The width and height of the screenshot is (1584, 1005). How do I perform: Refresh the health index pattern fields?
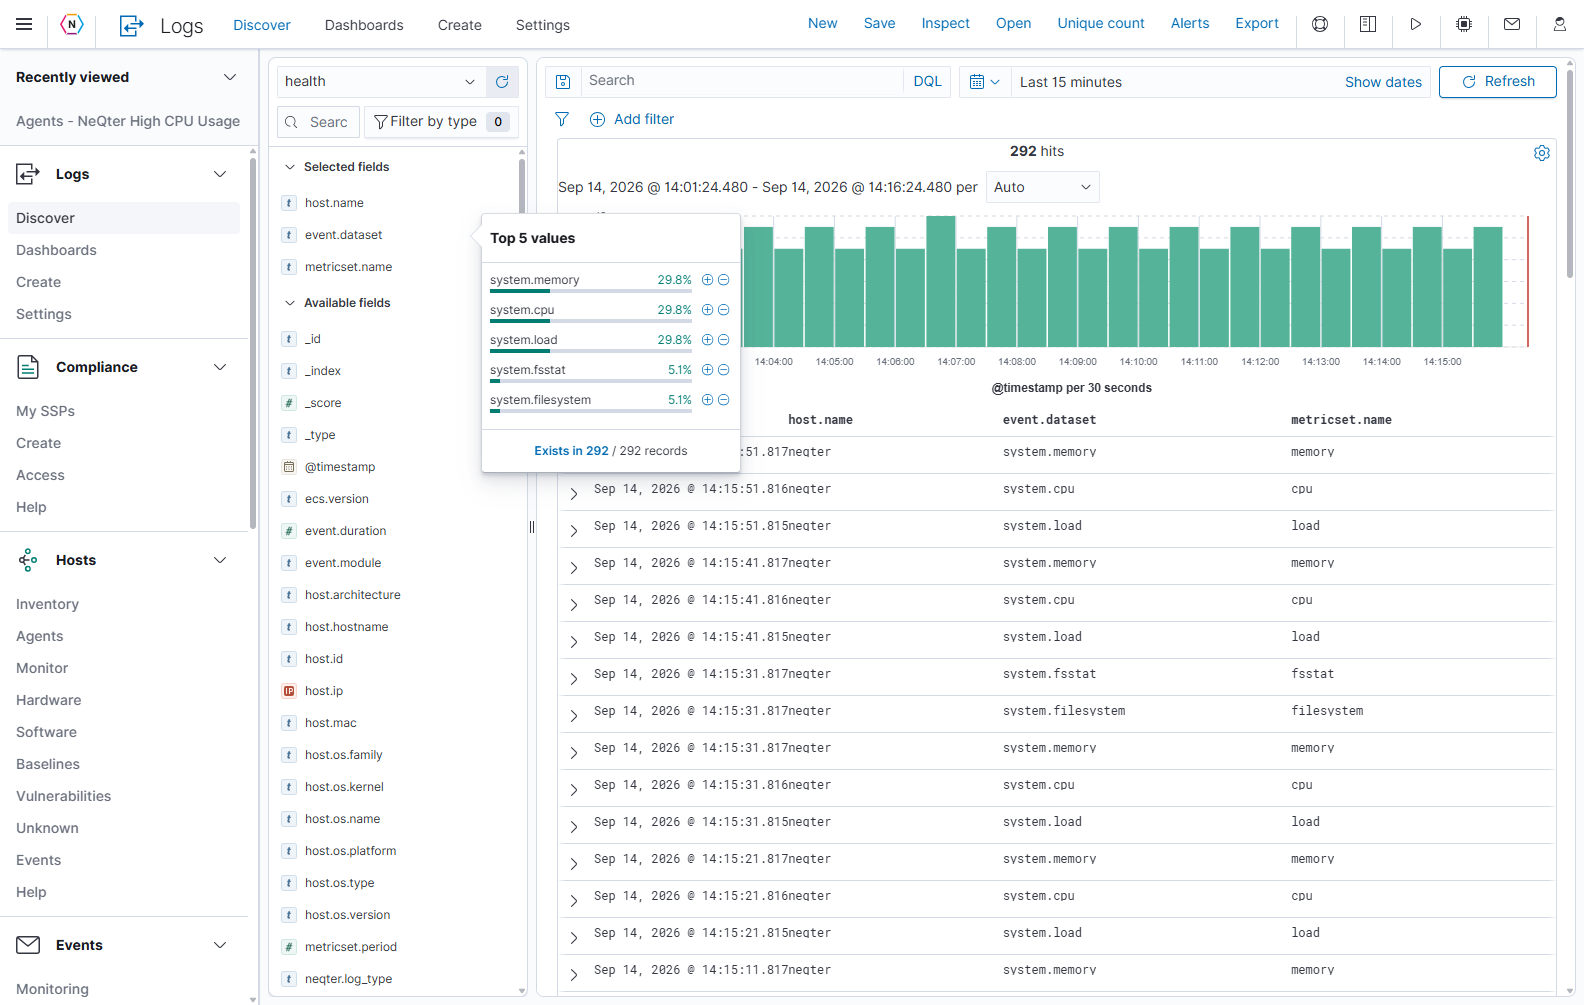[x=502, y=82]
